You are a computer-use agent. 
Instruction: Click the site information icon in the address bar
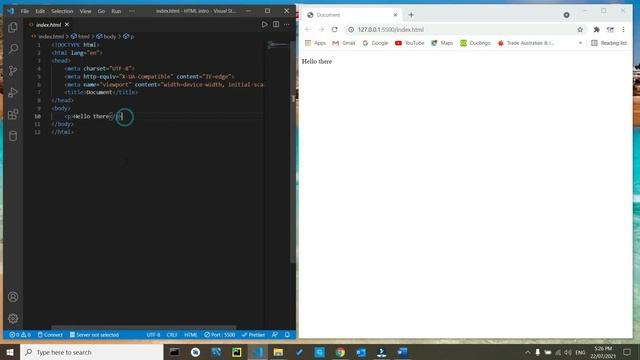[x=351, y=29]
